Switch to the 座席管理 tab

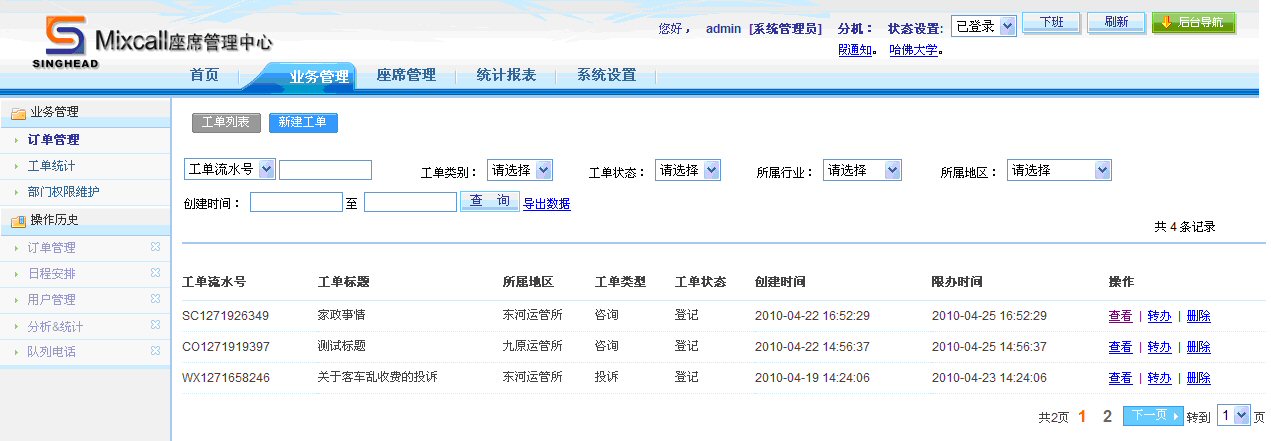click(405, 75)
